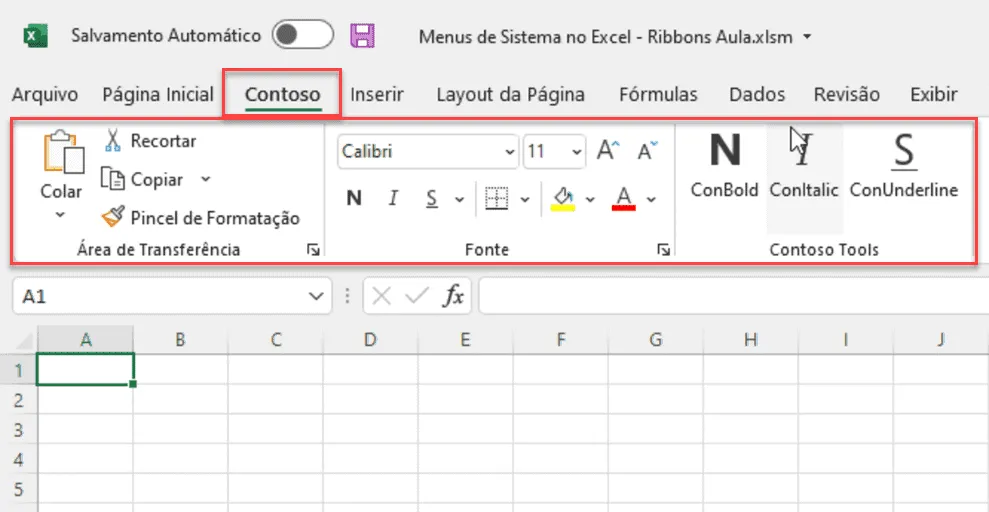Click the ConUnderline button
The height and width of the screenshot is (512, 989).
[904, 167]
